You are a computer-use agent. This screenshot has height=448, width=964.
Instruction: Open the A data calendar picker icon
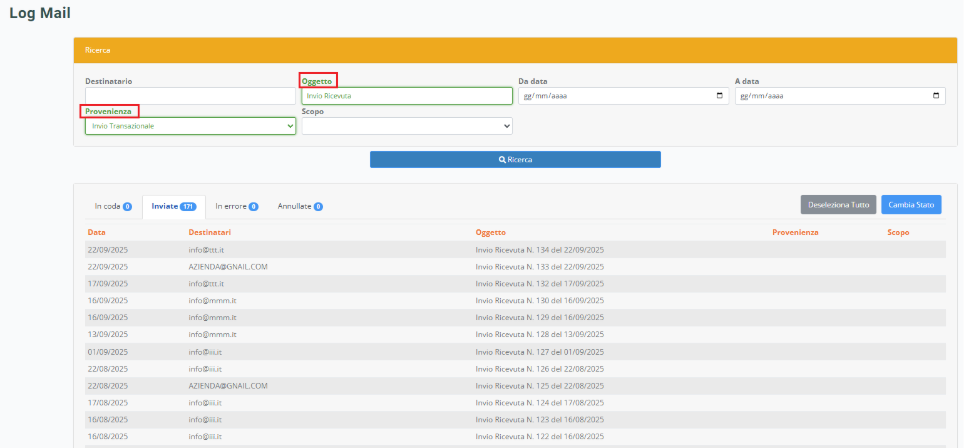click(936, 96)
